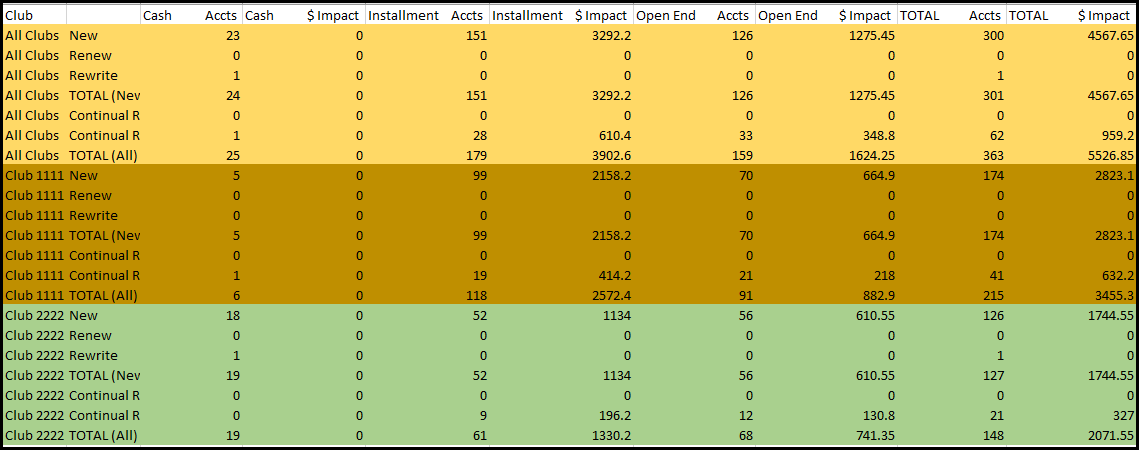Click the Club column header cell
Screen dimensions: 1139x450
pos(34,16)
